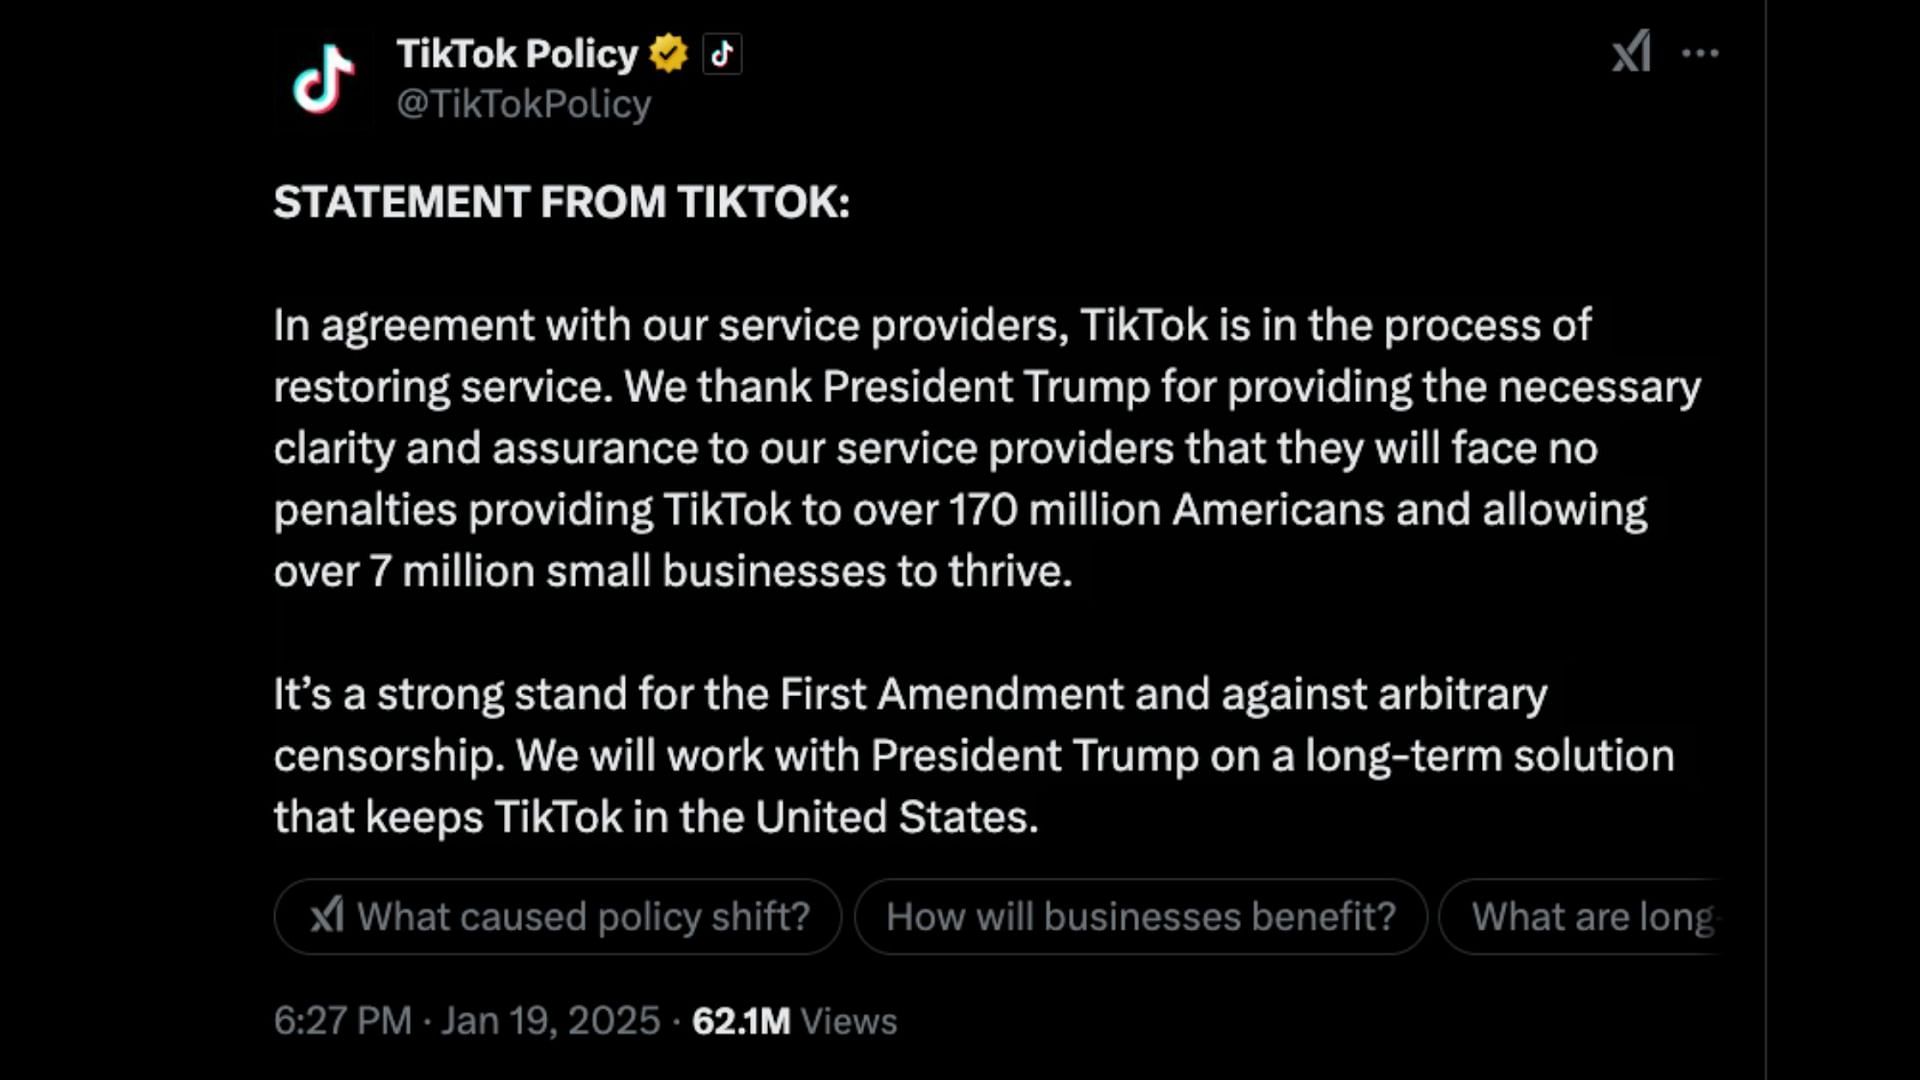Click the "restoring service" sentence in post

(443, 387)
